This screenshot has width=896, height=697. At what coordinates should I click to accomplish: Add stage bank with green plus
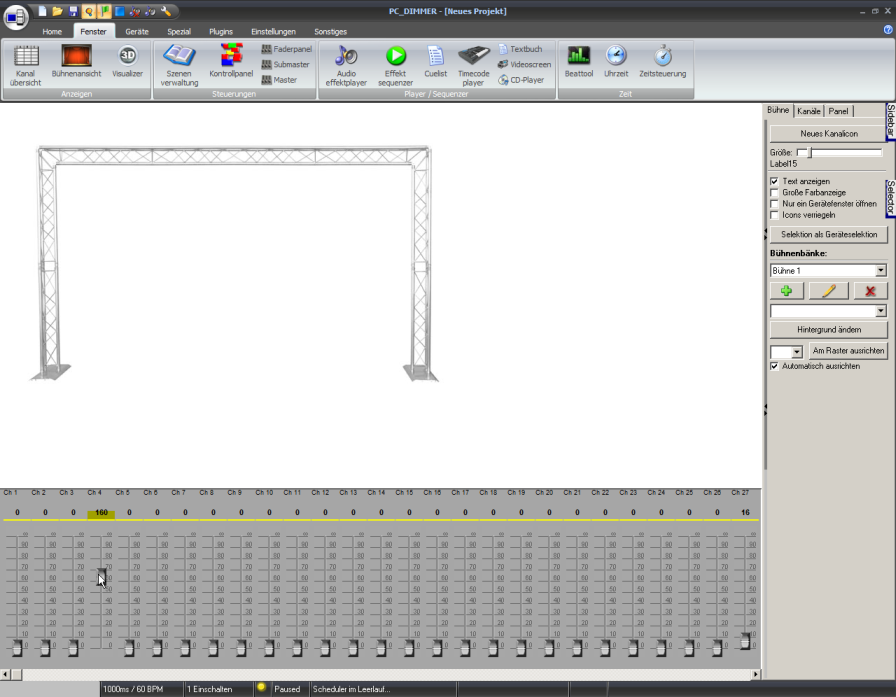click(x=786, y=291)
